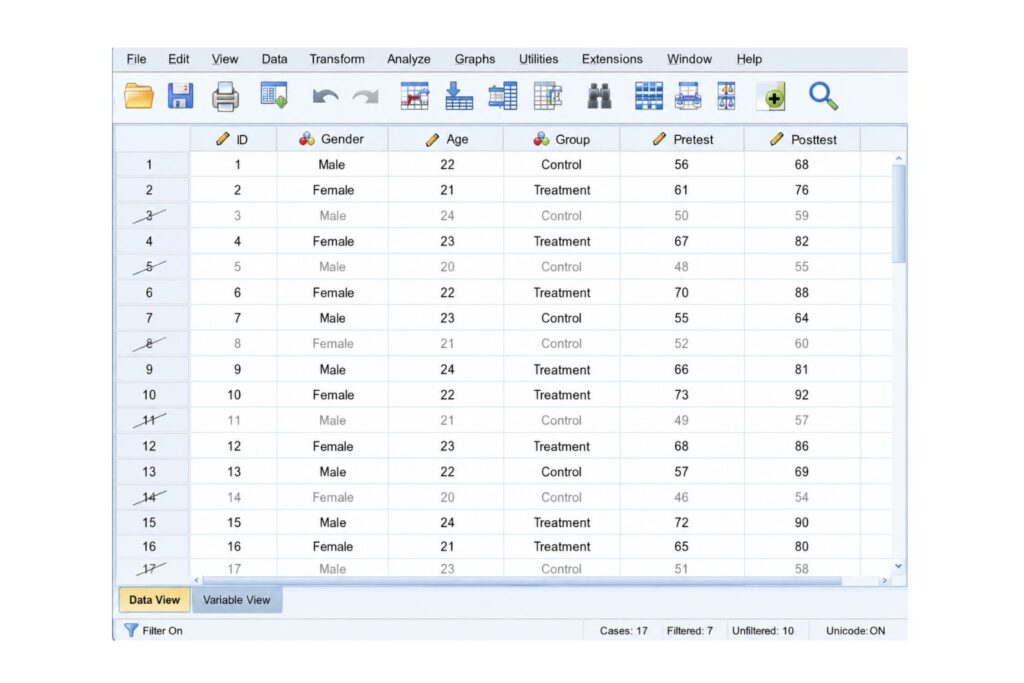1024x683 pixels.
Task: Click the horizontal scrollbar thumb
Action: [x=521, y=580]
